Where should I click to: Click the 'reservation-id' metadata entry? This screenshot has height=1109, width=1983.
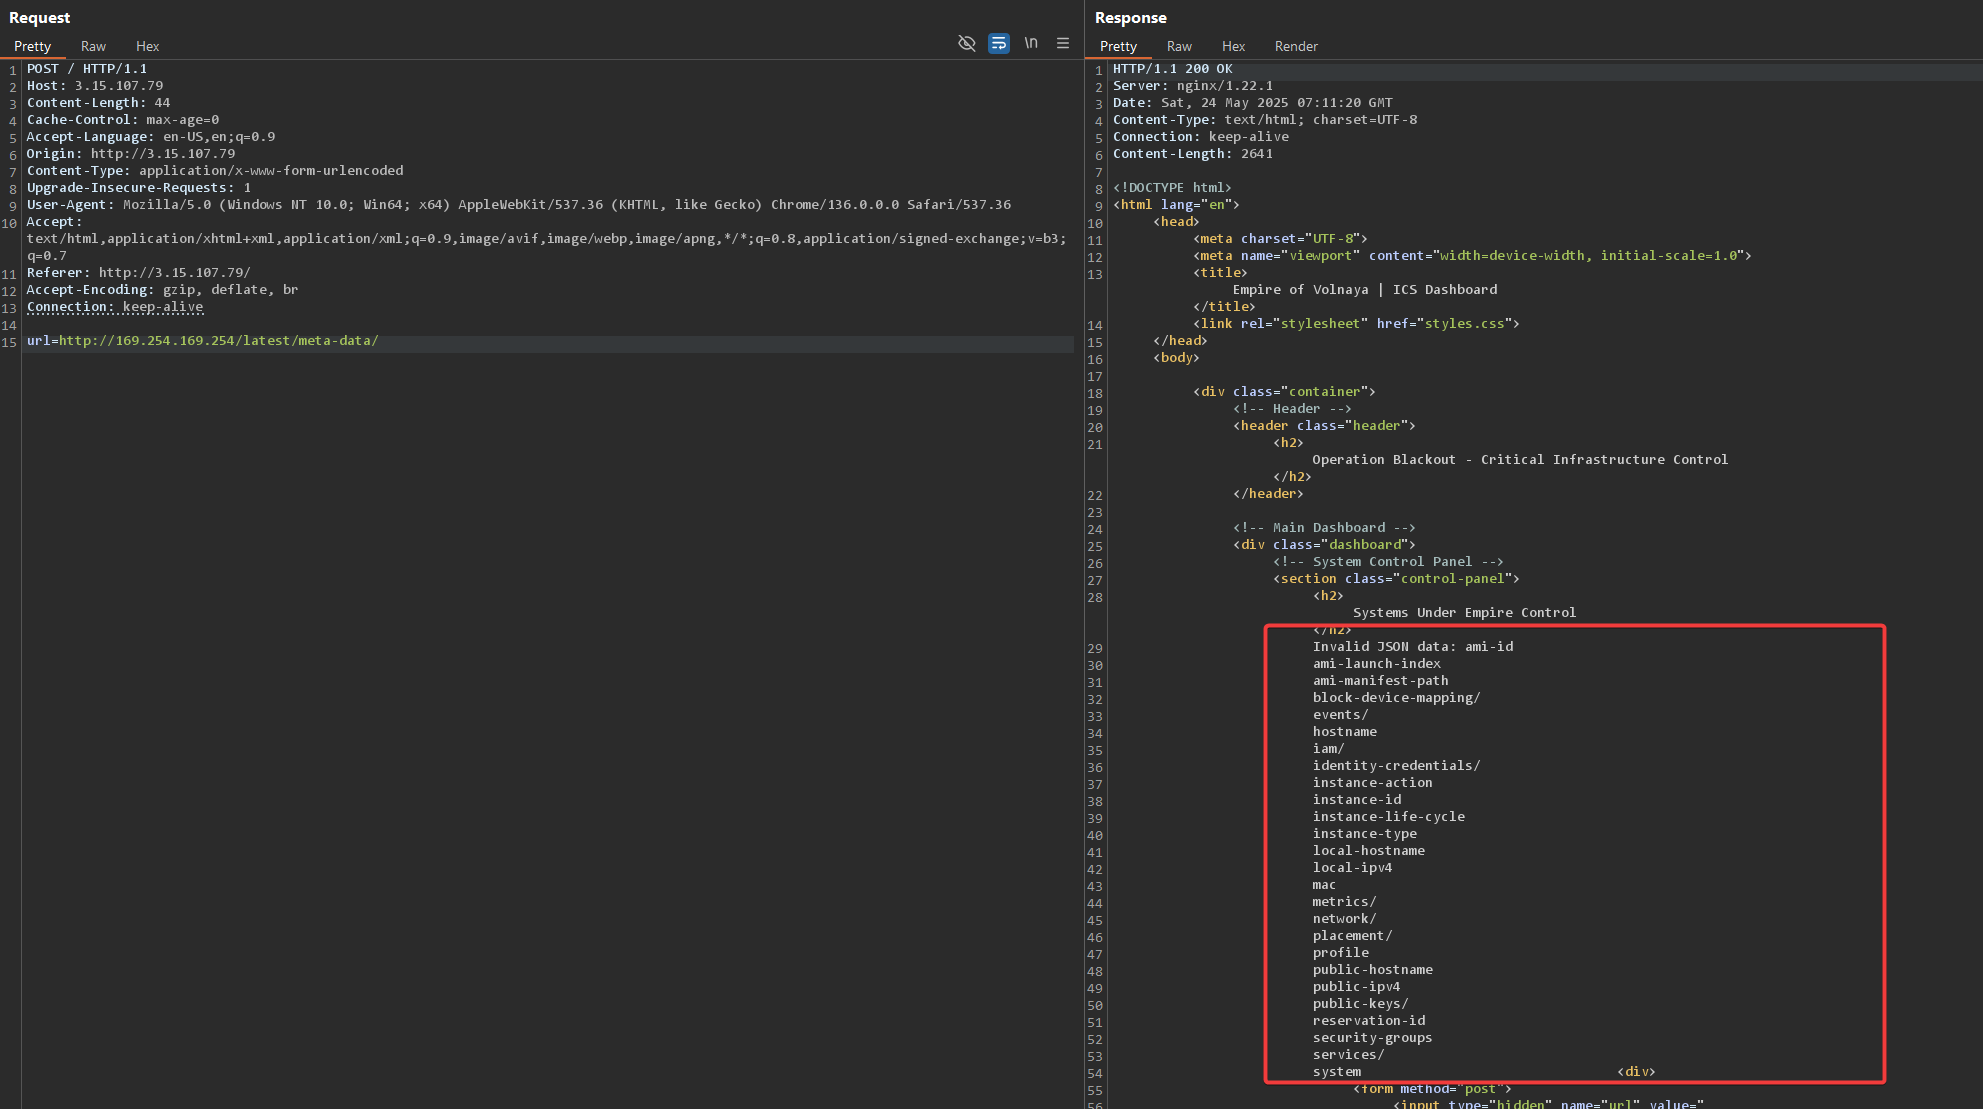pos(1369,1021)
